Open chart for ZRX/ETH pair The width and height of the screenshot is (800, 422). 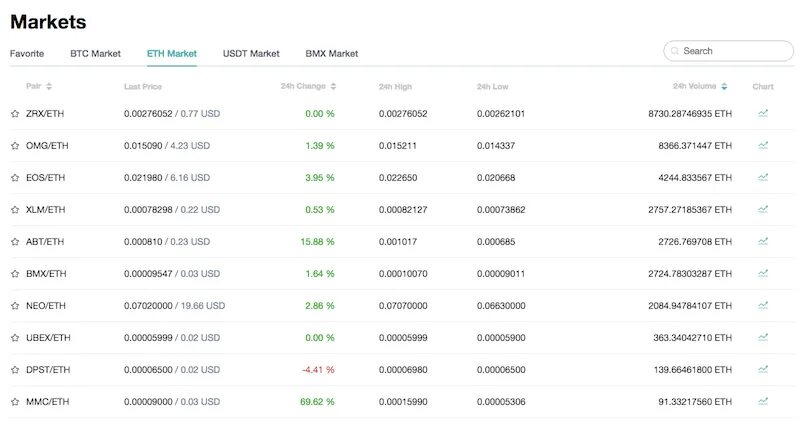(763, 113)
